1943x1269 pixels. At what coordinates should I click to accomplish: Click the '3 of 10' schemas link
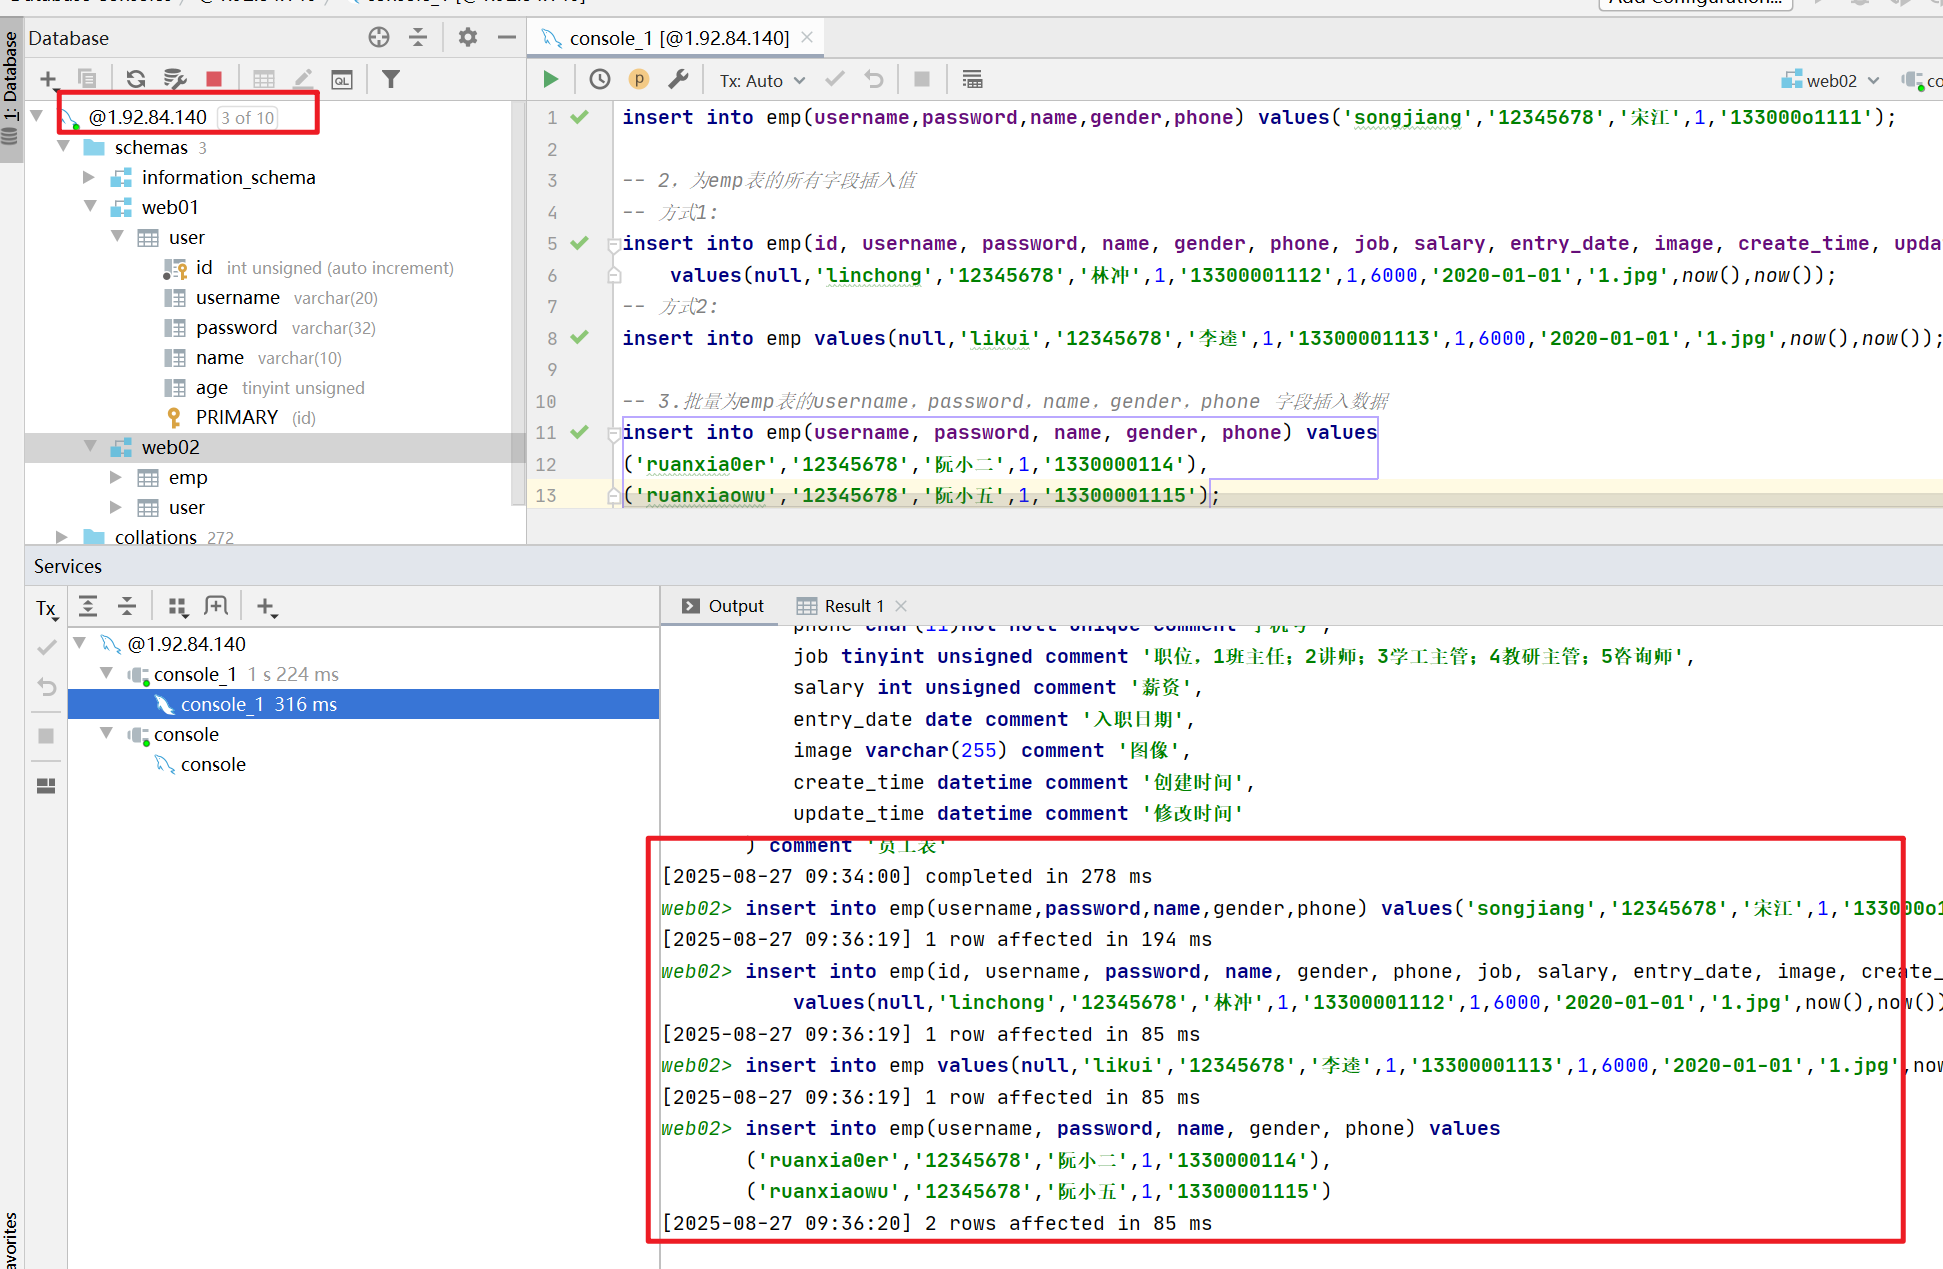[248, 118]
